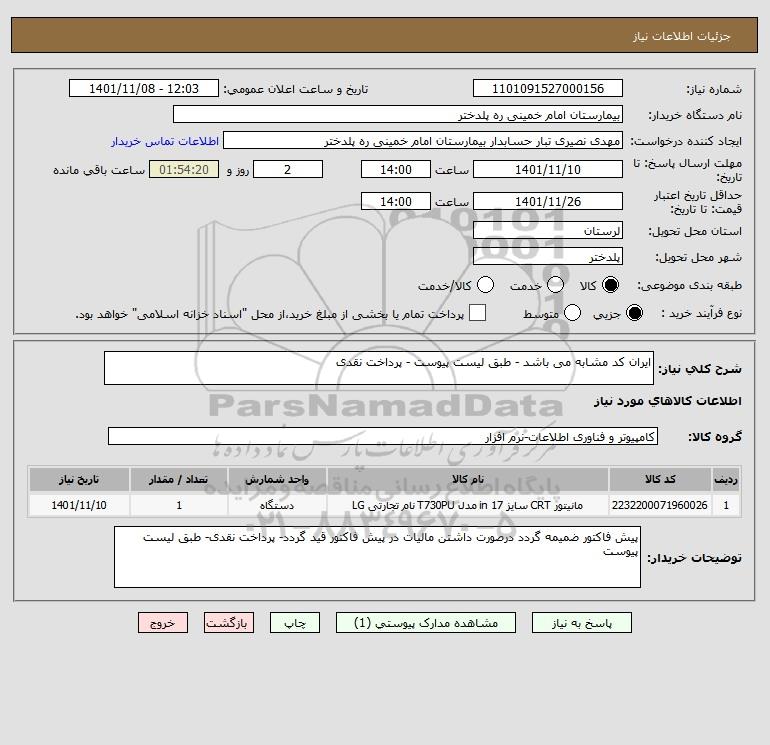Click the countdown timer 01:54:20 field
The width and height of the screenshot is (770, 745).
pyautogui.click(x=184, y=170)
